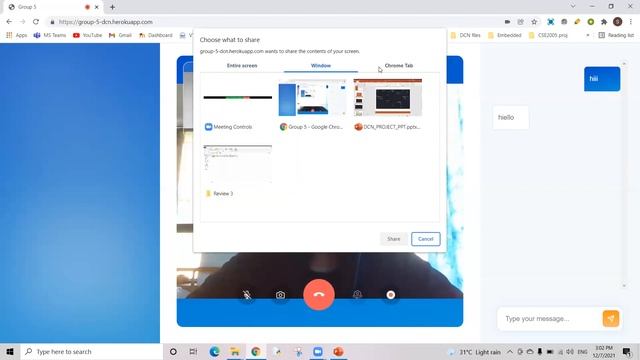Go back with the browser back arrow

9,22
